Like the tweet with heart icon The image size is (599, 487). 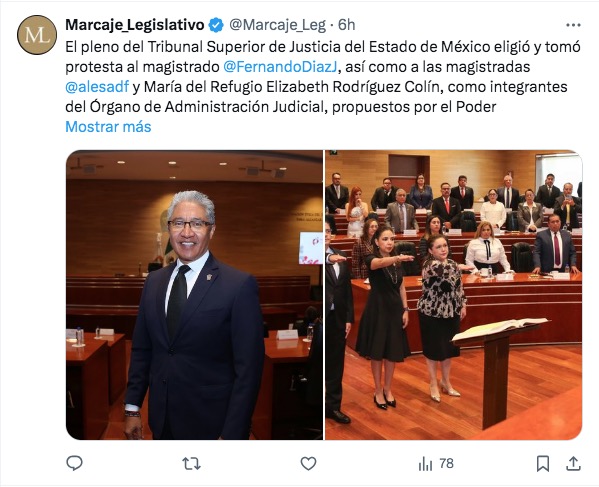tap(308, 464)
